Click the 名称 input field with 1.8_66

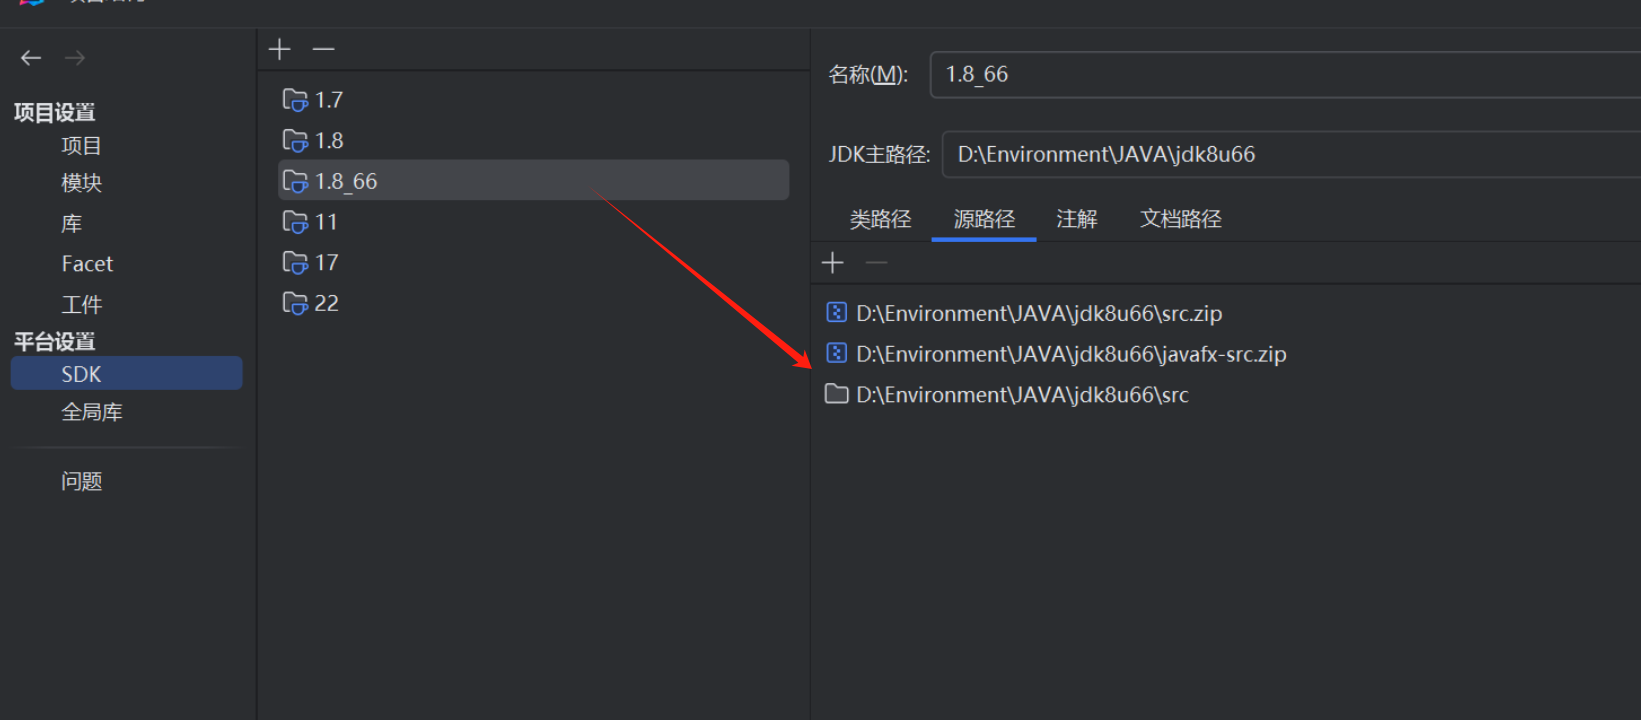click(x=1286, y=75)
